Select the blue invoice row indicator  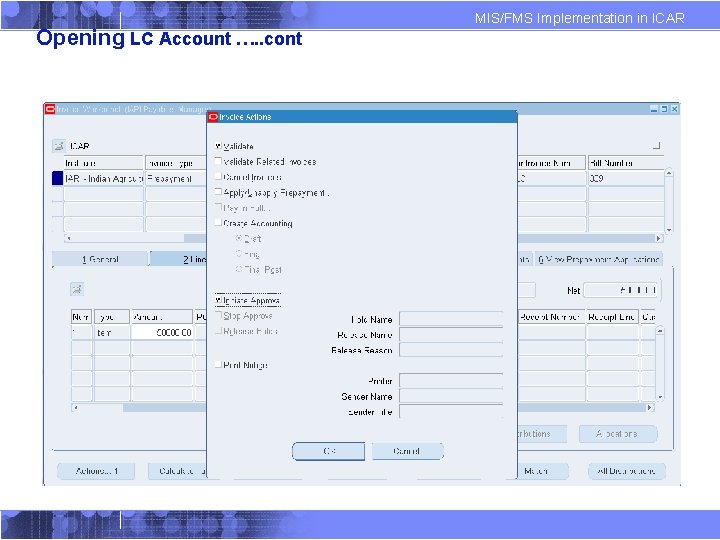pos(57,178)
